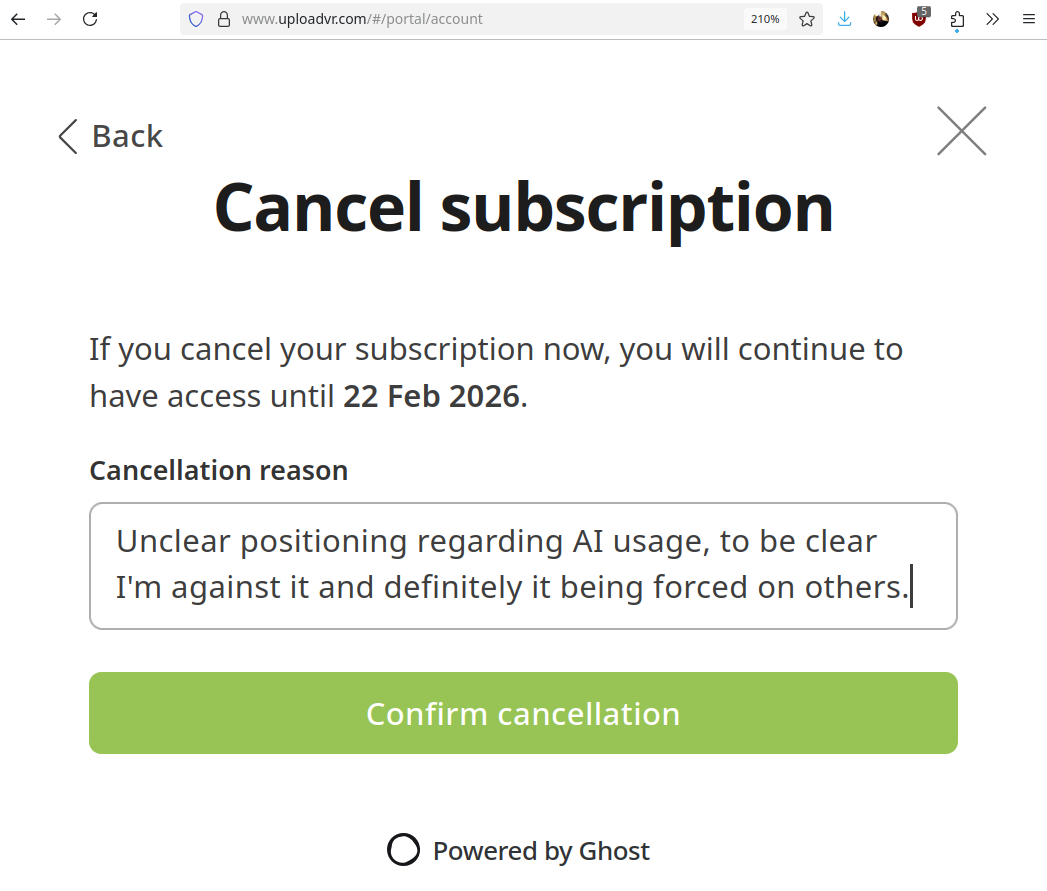Viewport: 1047px width, 891px height.
Task: Reset the 210% zoom level badge
Action: 765,19
